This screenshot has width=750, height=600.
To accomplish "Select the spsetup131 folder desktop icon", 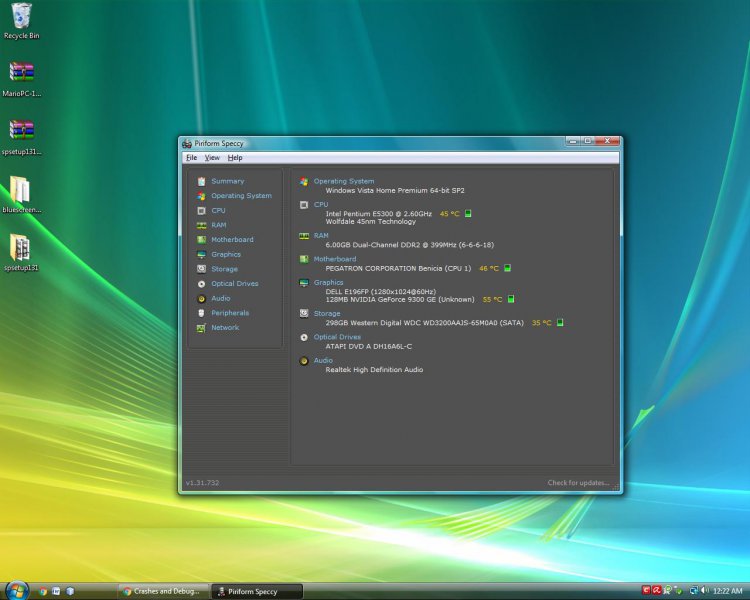I will (21, 253).
